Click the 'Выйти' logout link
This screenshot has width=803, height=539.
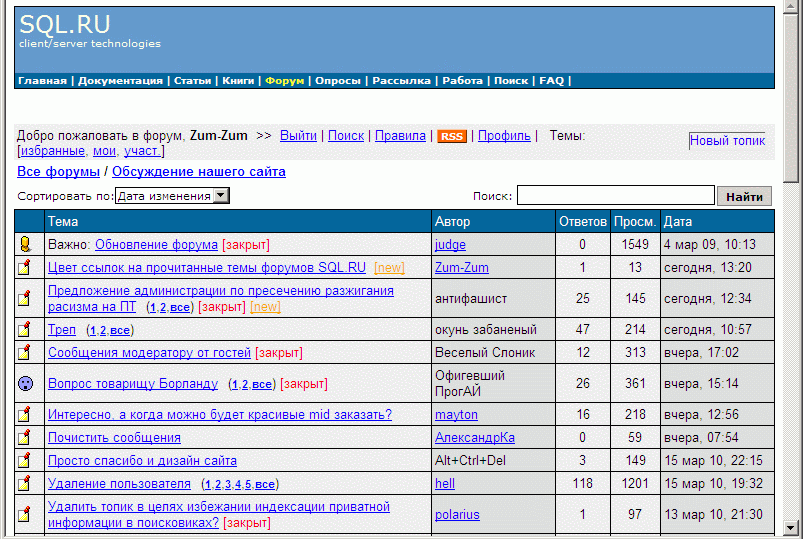pos(298,136)
